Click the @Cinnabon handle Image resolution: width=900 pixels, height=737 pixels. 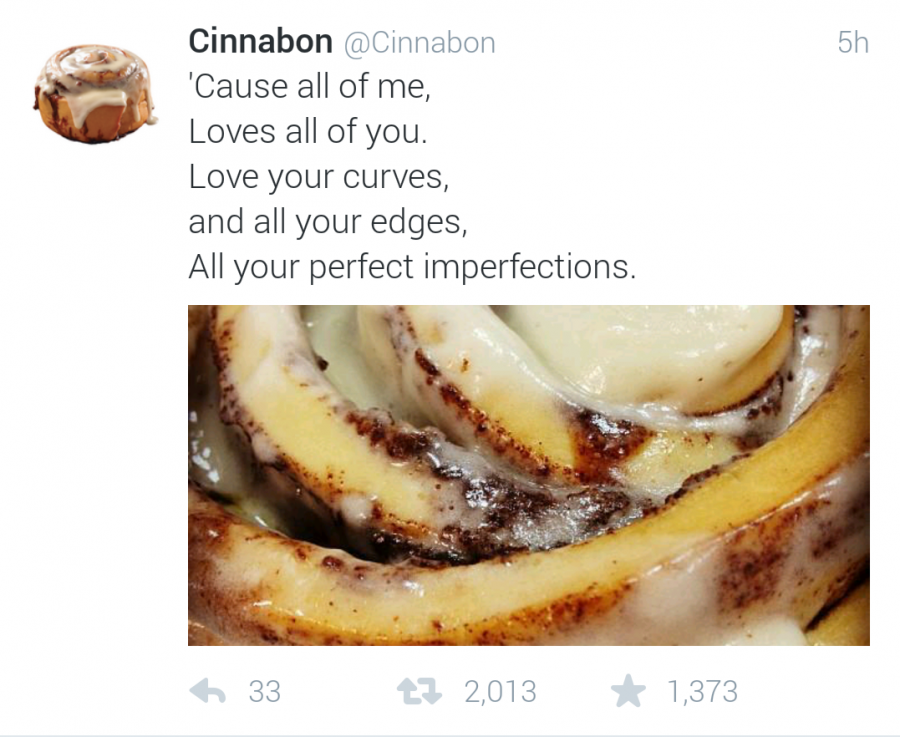(x=420, y=43)
